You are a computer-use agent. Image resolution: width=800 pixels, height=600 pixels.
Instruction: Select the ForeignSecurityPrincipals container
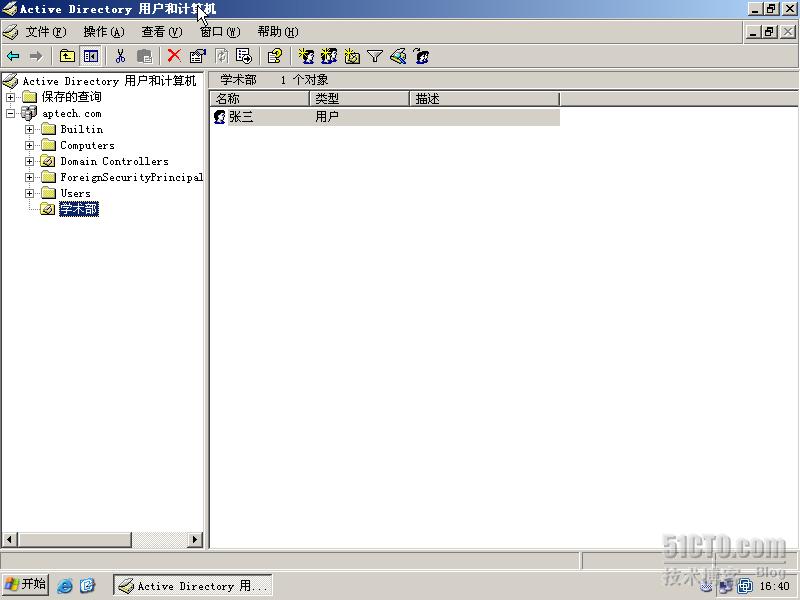point(132,178)
